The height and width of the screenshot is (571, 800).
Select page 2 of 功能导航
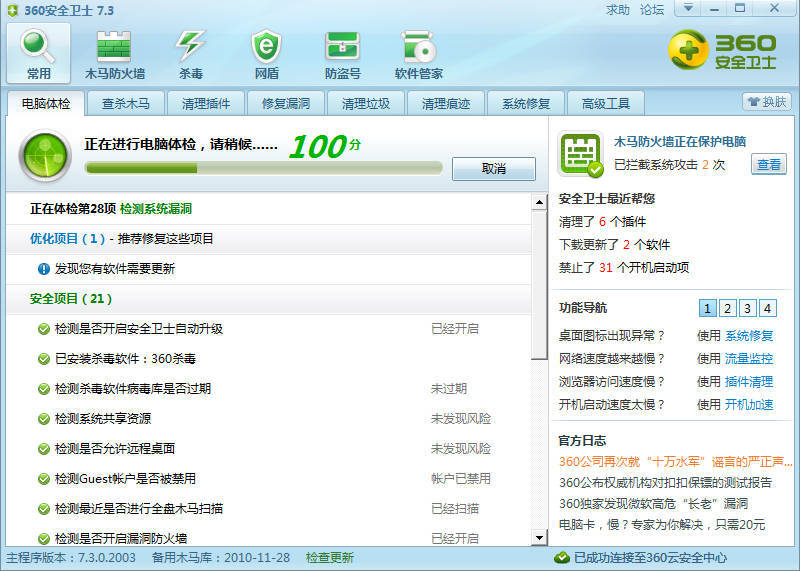pyautogui.click(x=728, y=308)
